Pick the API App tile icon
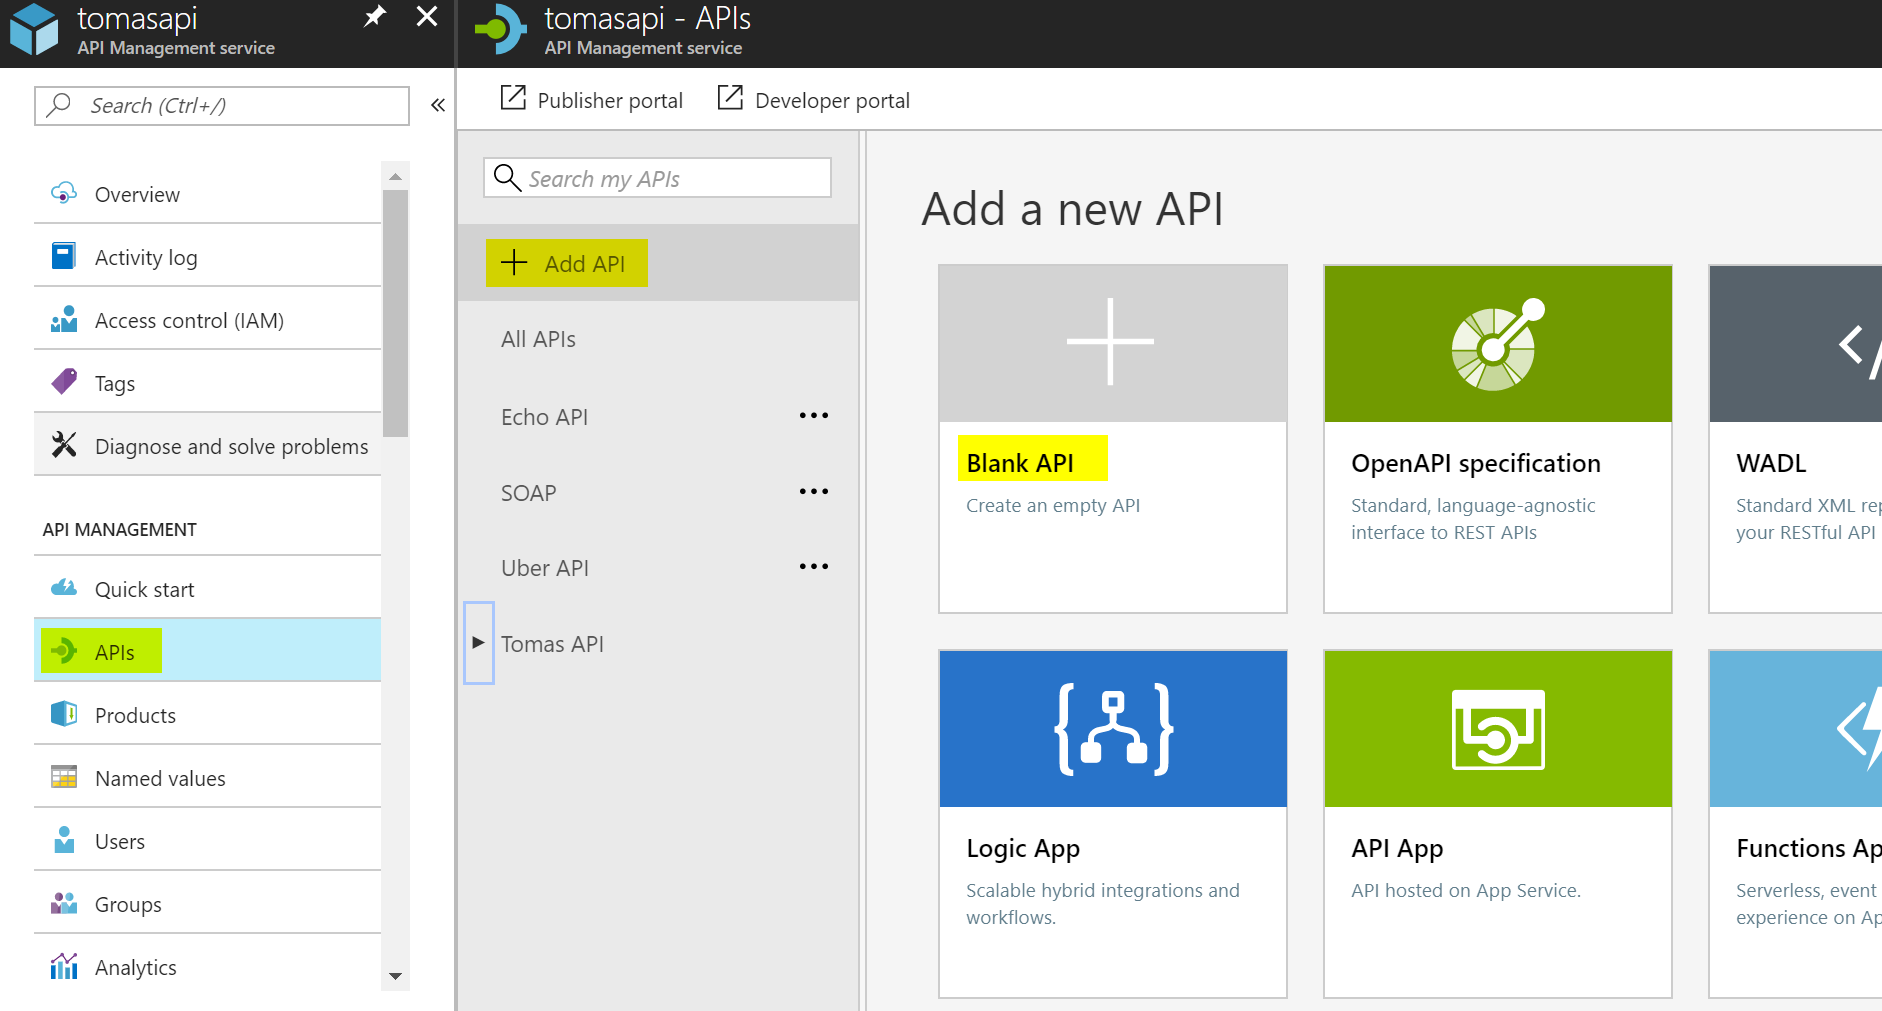The height and width of the screenshot is (1011, 1882). click(x=1497, y=729)
